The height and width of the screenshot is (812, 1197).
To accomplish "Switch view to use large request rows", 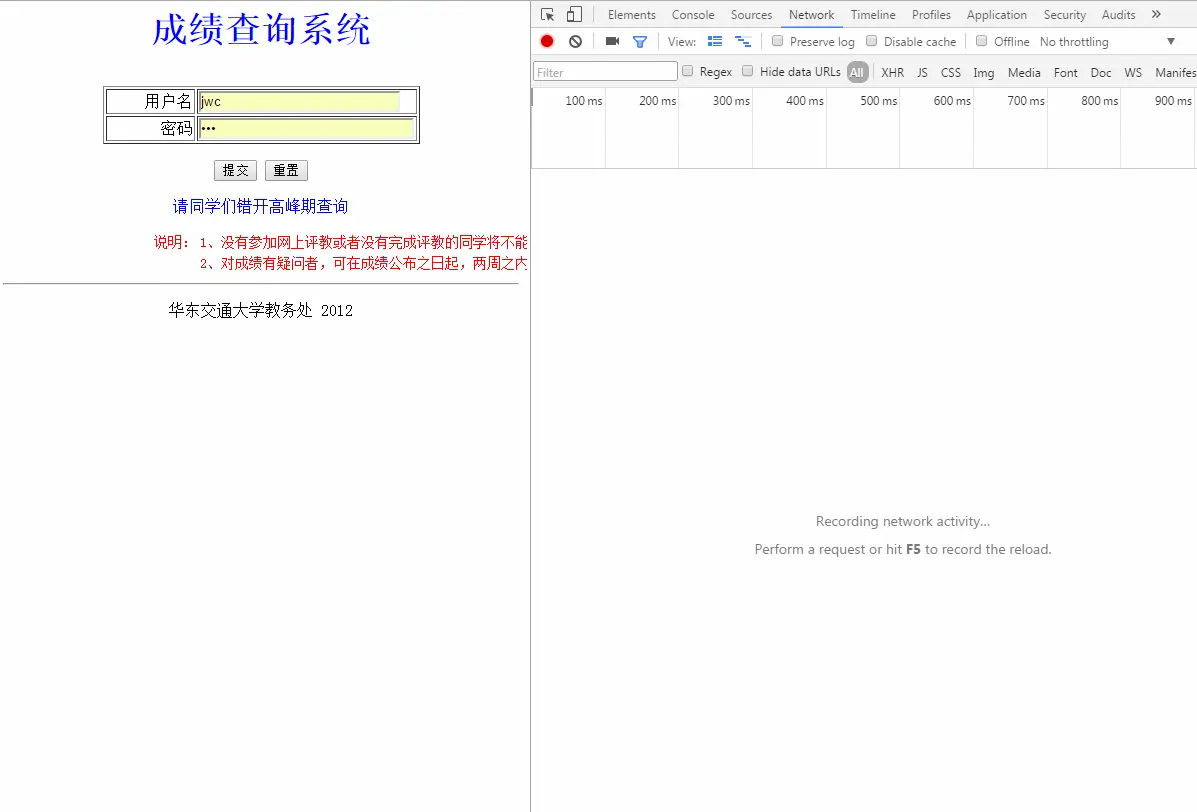I will pos(714,41).
